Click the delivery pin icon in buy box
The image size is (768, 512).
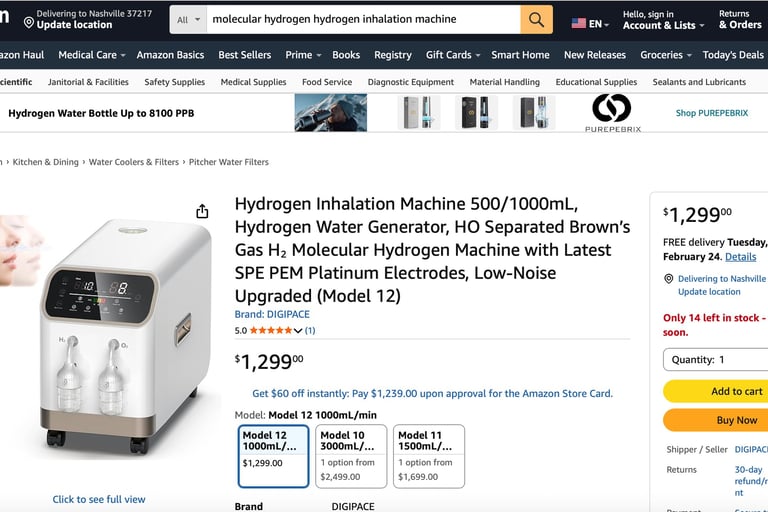[668, 279]
